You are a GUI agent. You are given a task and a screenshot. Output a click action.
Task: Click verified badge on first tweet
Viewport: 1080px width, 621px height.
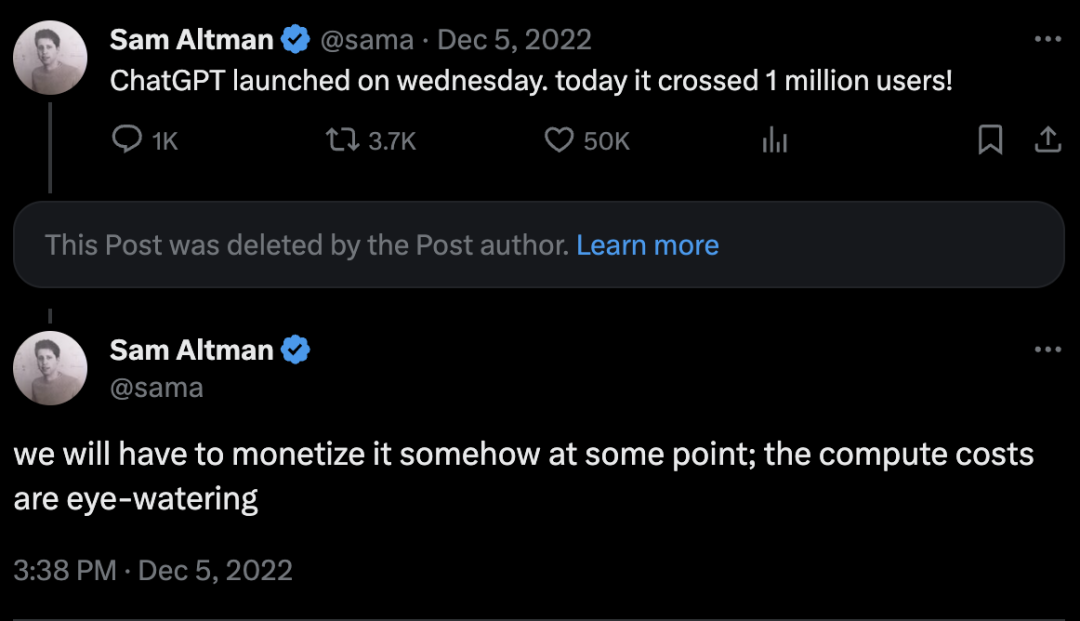click(296, 40)
